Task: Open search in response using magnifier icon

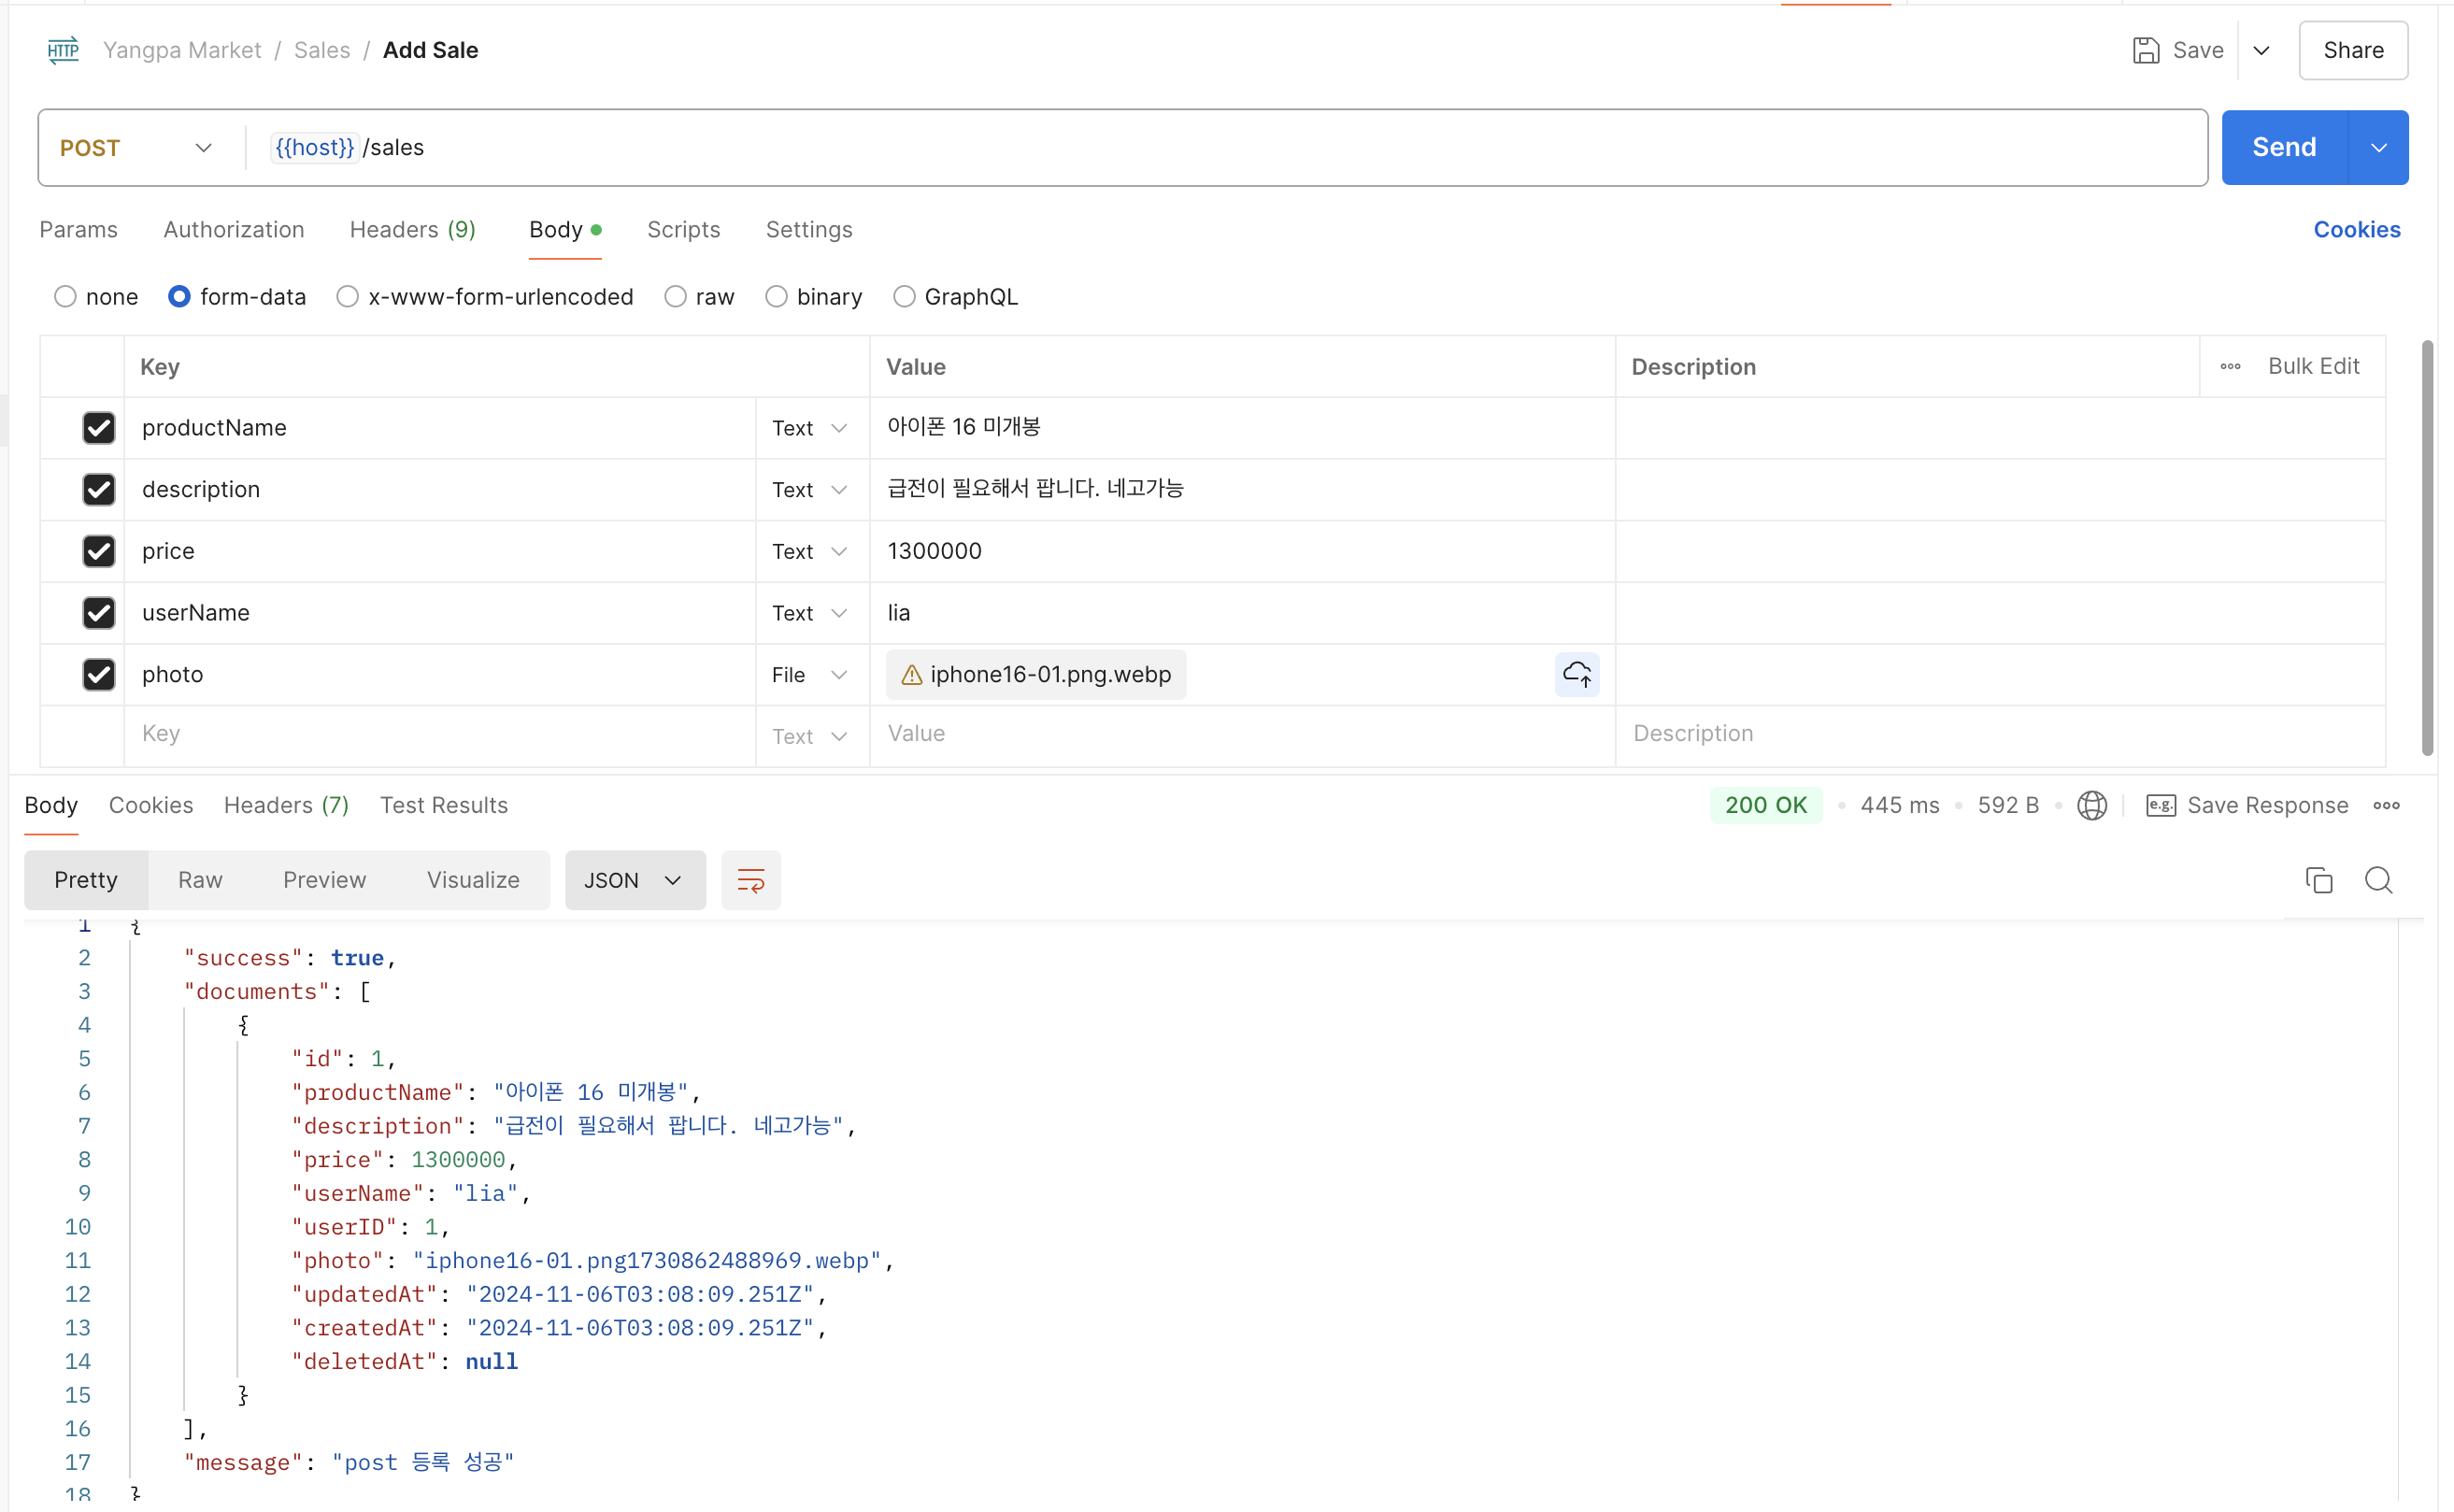Action: [2378, 880]
